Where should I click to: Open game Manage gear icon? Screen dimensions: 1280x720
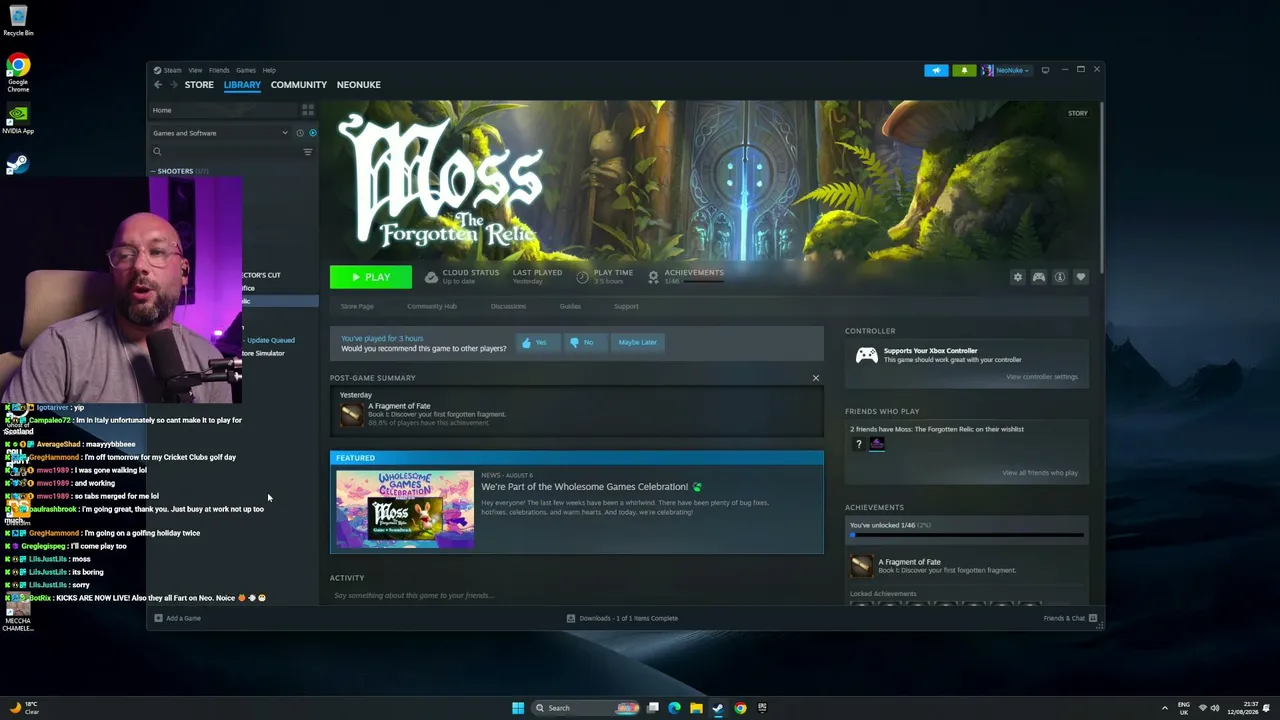pyautogui.click(x=1018, y=277)
